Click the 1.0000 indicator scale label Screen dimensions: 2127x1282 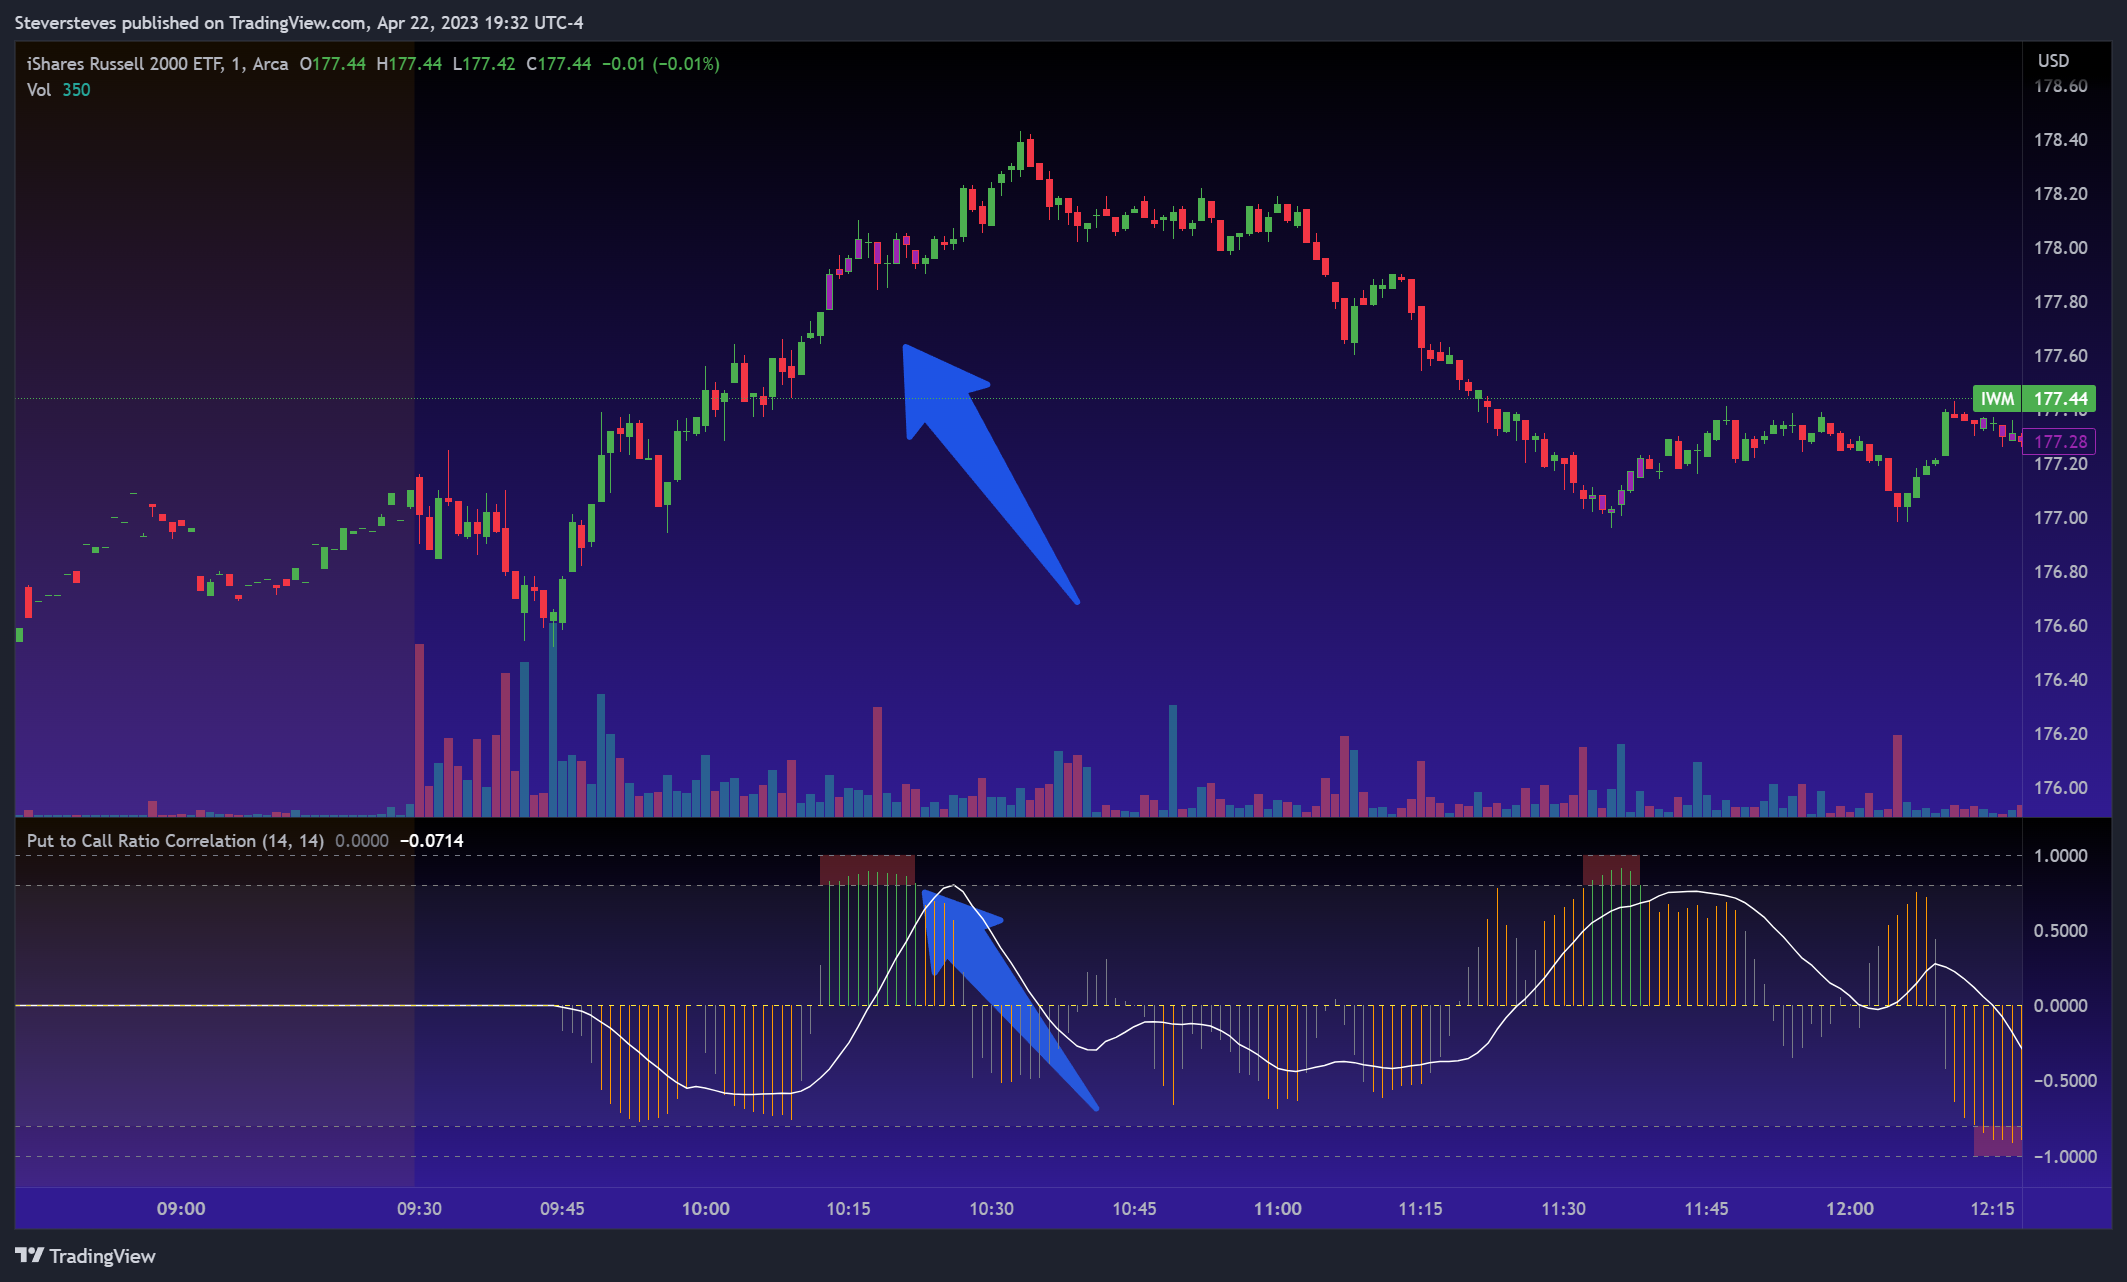[x=2060, y=856]
